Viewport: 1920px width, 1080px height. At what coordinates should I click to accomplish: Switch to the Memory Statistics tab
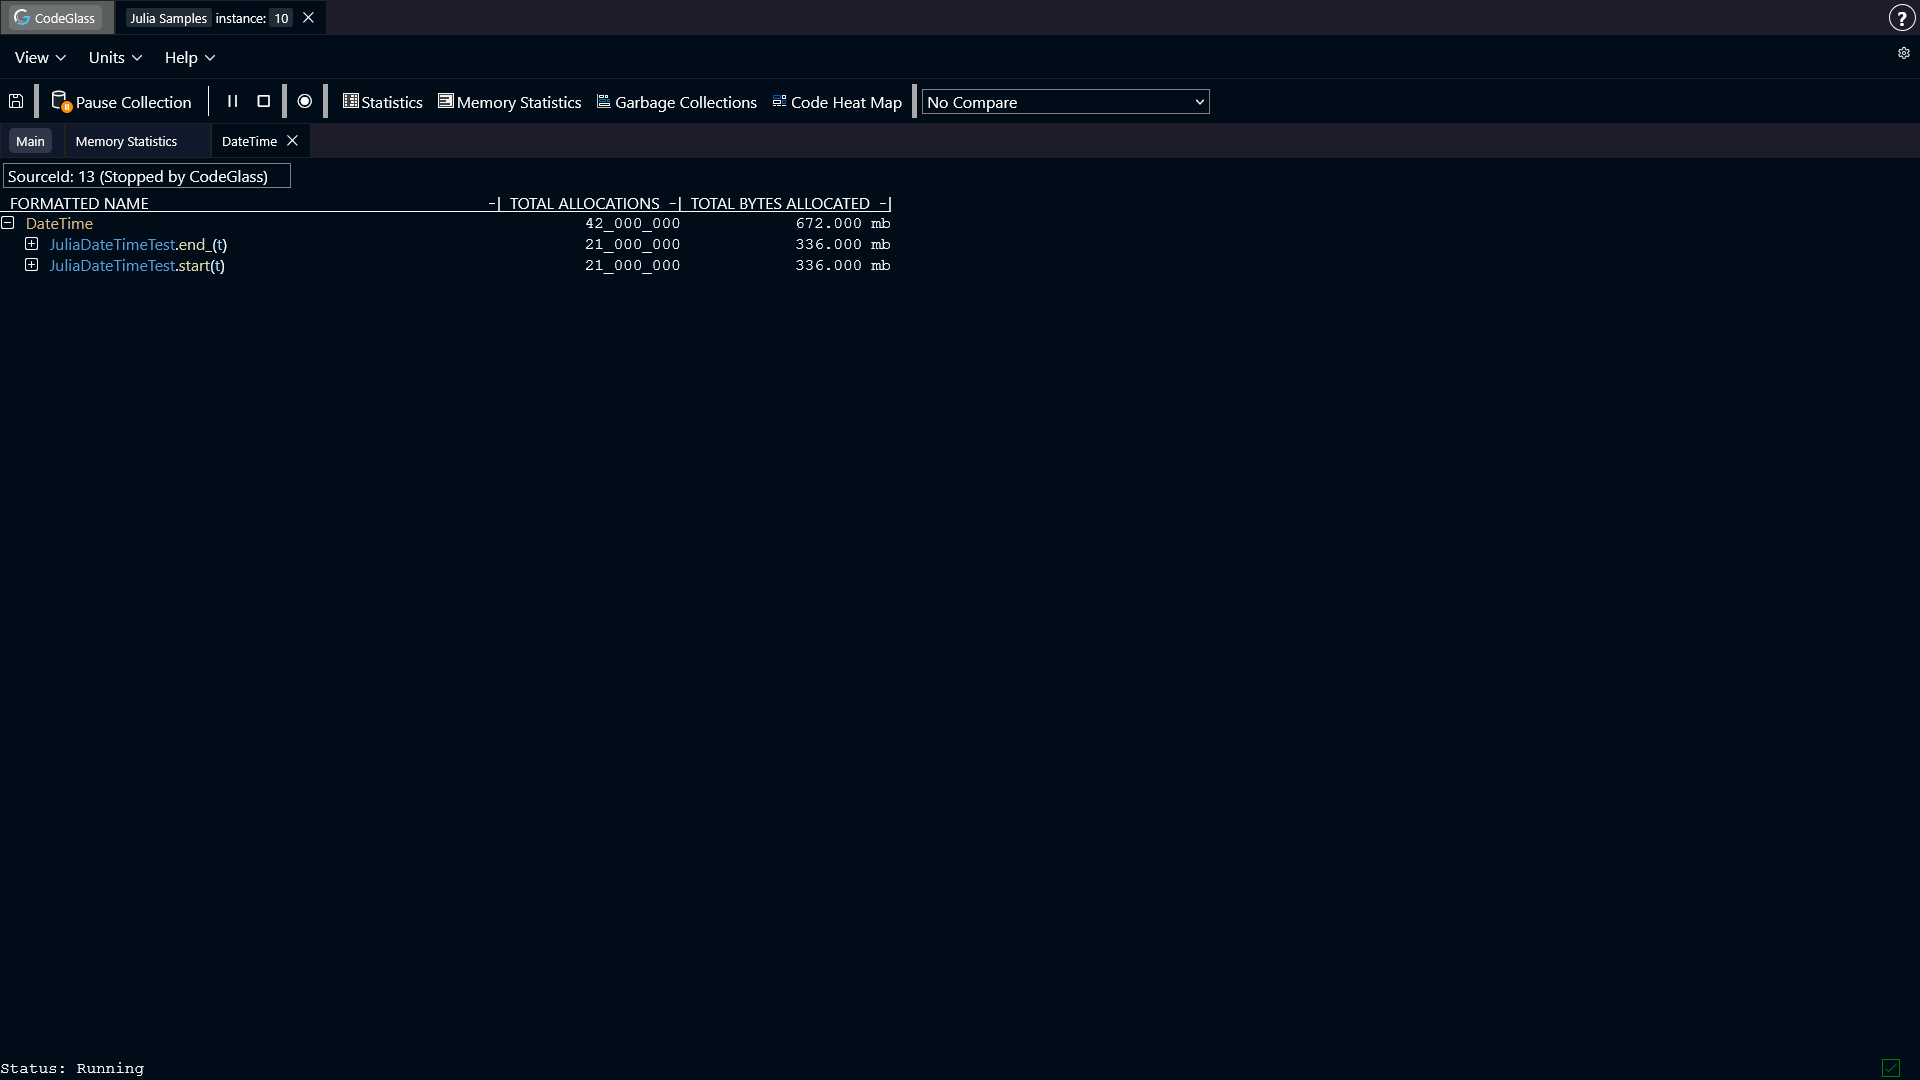coord(126,141)
